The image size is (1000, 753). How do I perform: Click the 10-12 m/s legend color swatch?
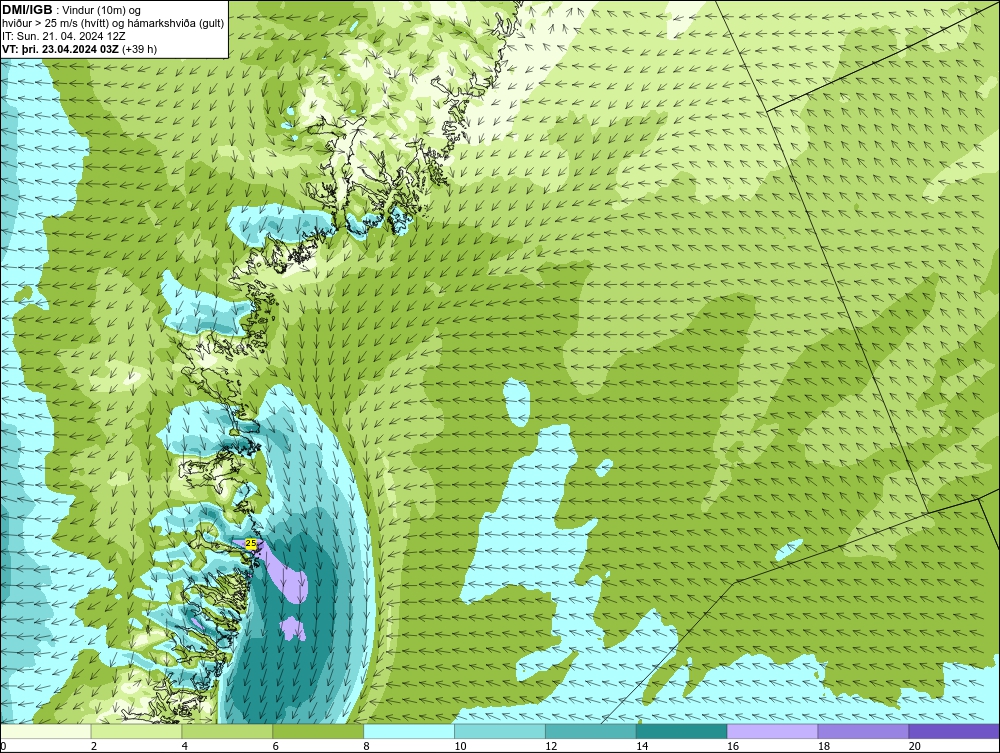[x=500, y=731]
